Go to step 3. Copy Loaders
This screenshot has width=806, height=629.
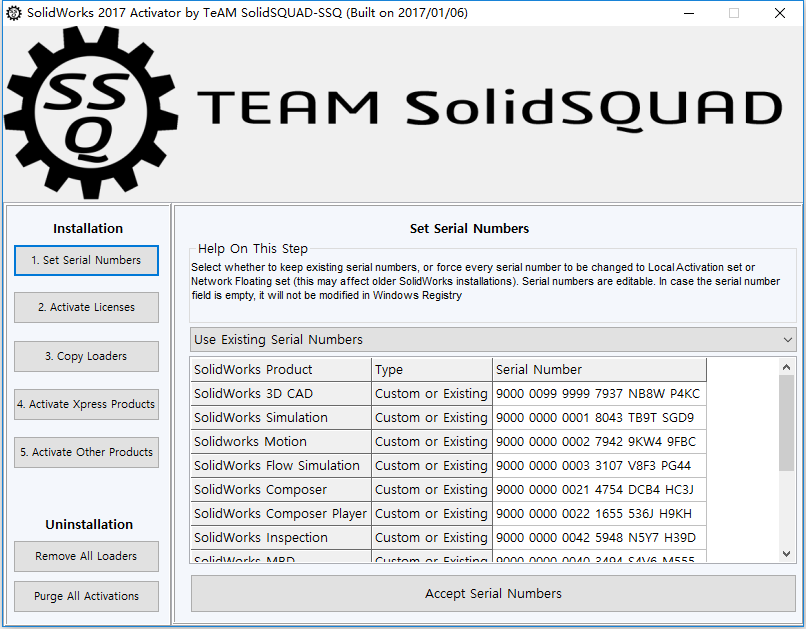point(86,356)
